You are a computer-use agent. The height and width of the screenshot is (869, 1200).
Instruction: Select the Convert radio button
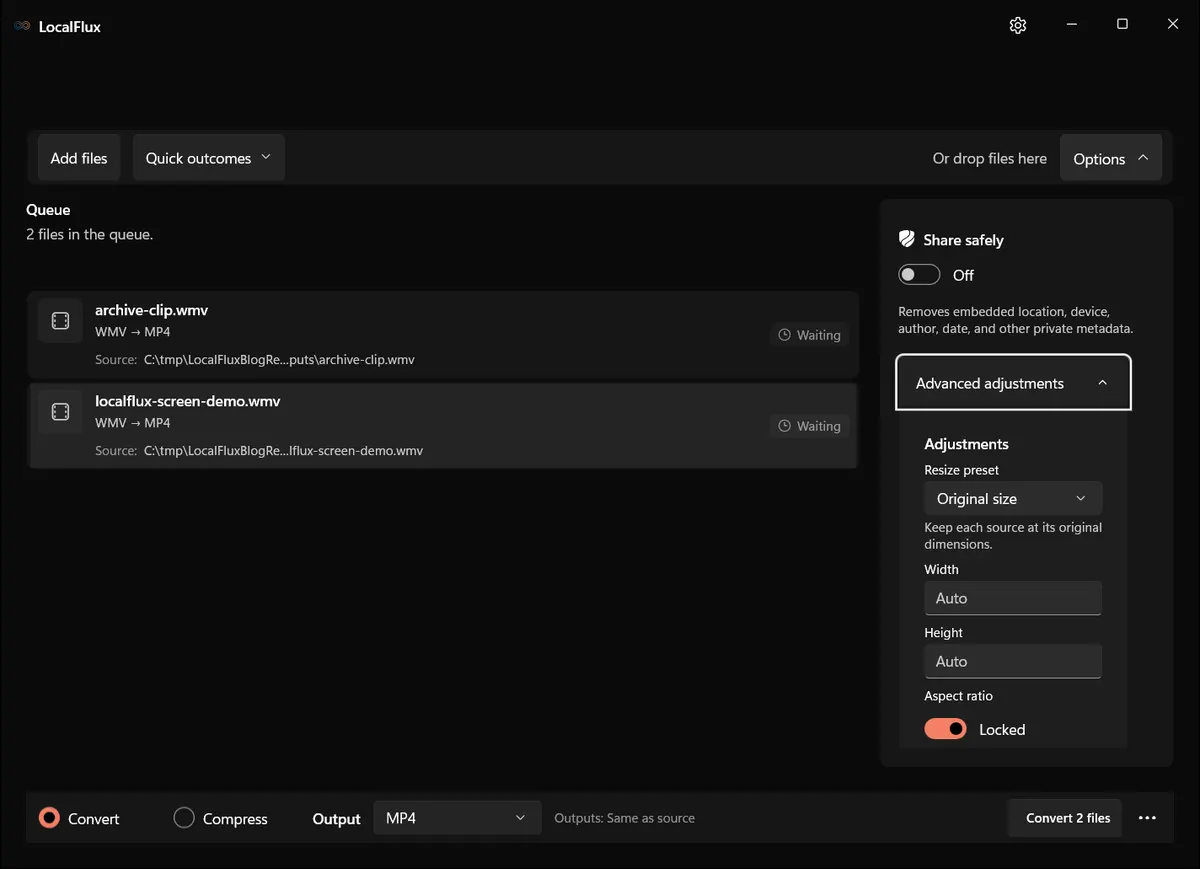pyautogui.click(x=49, y=818)
